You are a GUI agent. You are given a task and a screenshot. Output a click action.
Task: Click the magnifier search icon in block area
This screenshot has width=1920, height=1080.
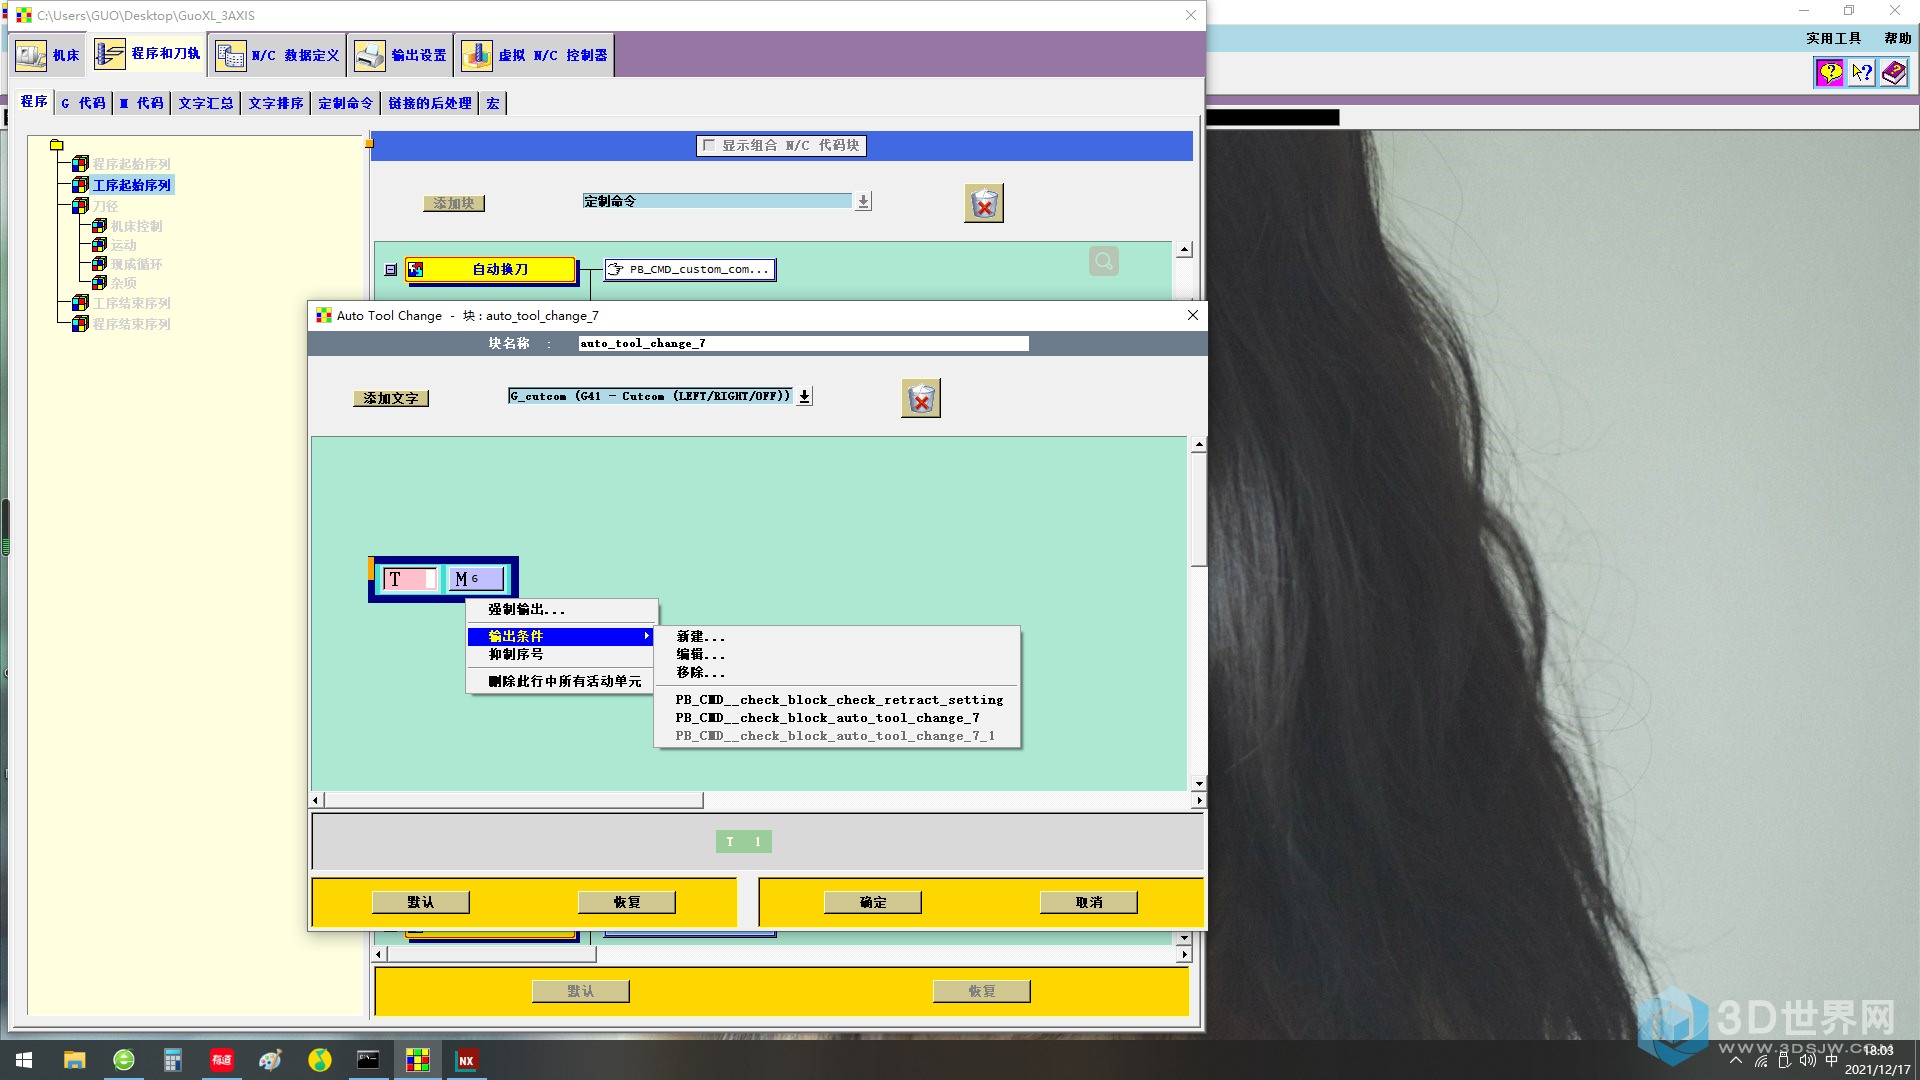[1104, 261]
